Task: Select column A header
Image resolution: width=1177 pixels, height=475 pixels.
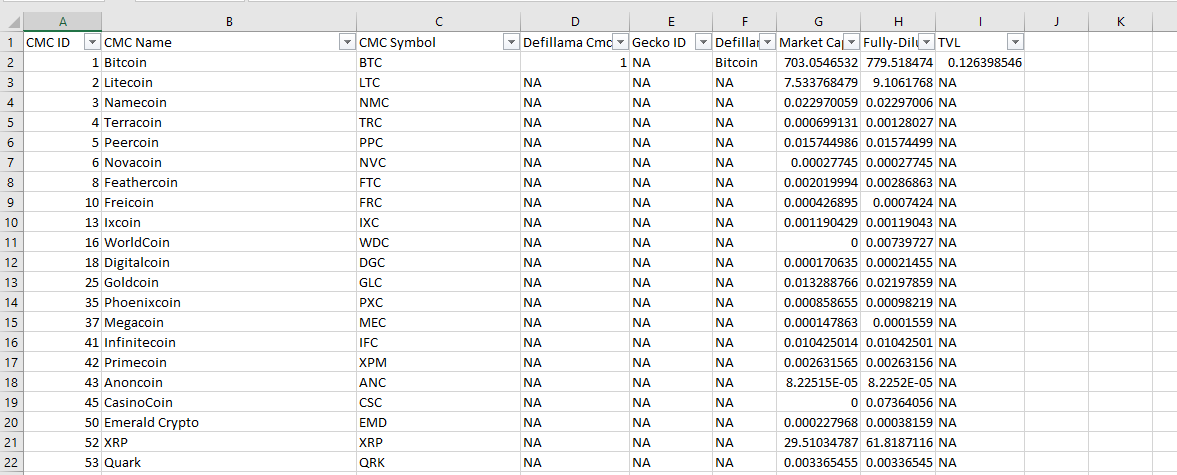Action: click(63, 22)
